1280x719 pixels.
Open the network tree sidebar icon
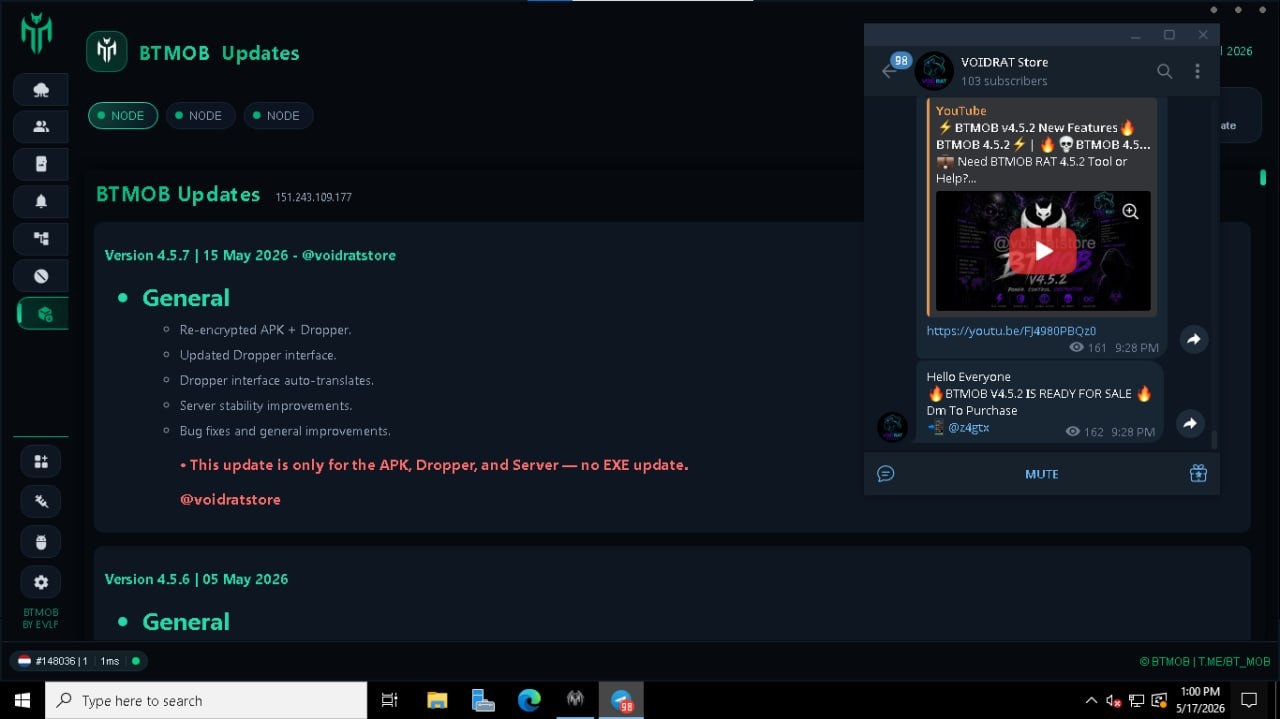point(41,239)
